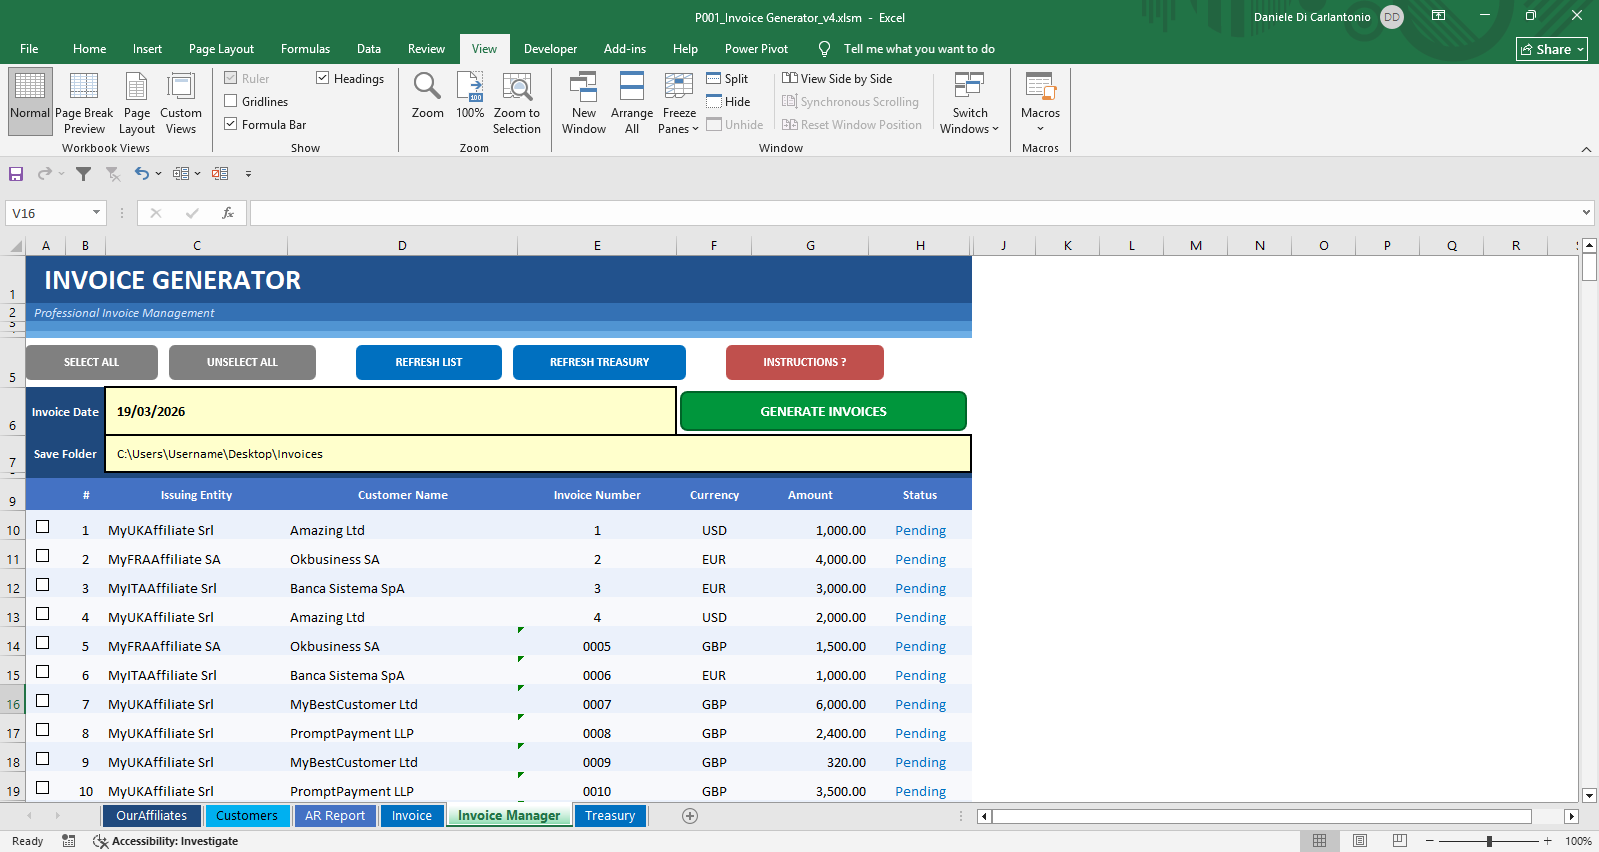This screenshot has width=1599, height=852.
Task: Click the Undo arrow
Action: point(142,174)
